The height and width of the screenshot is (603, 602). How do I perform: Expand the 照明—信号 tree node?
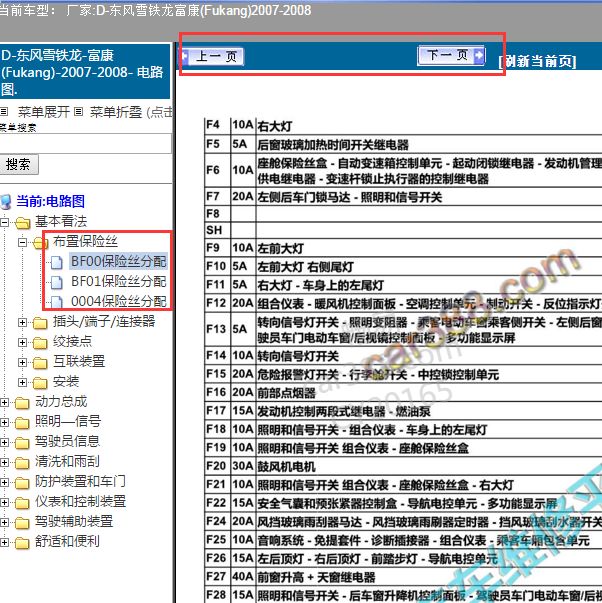(4, 422)
